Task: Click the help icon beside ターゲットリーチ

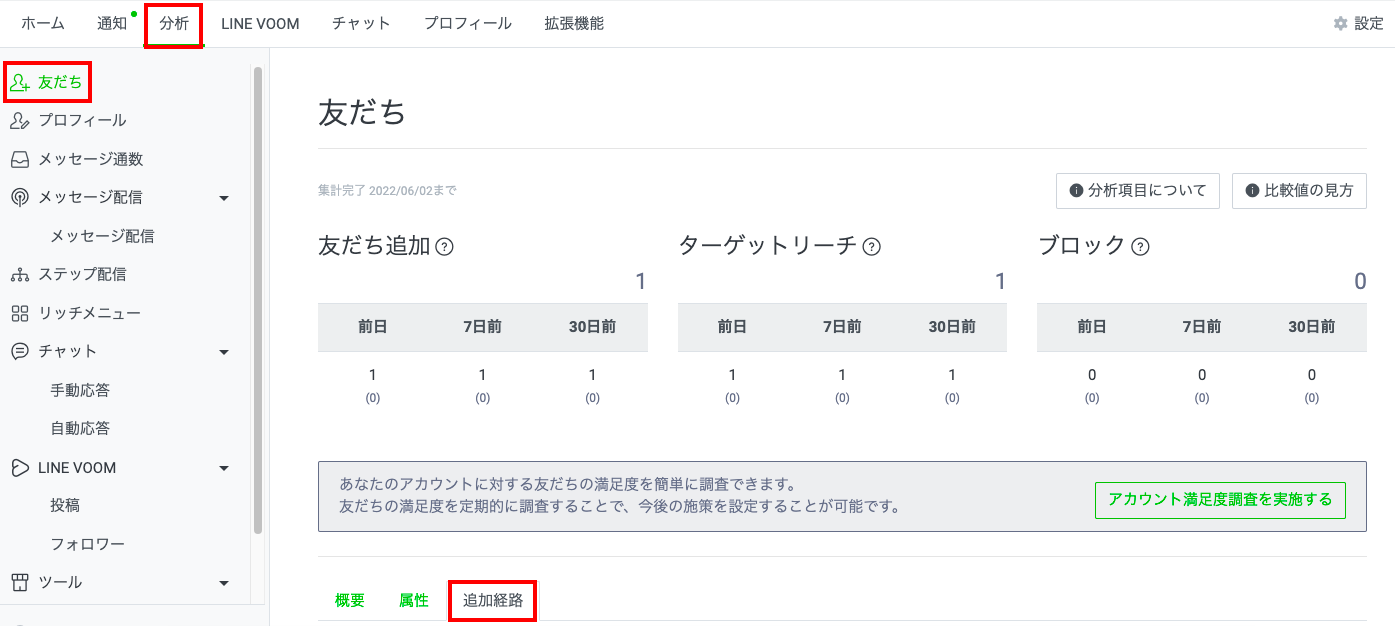Action: (873, 245)
